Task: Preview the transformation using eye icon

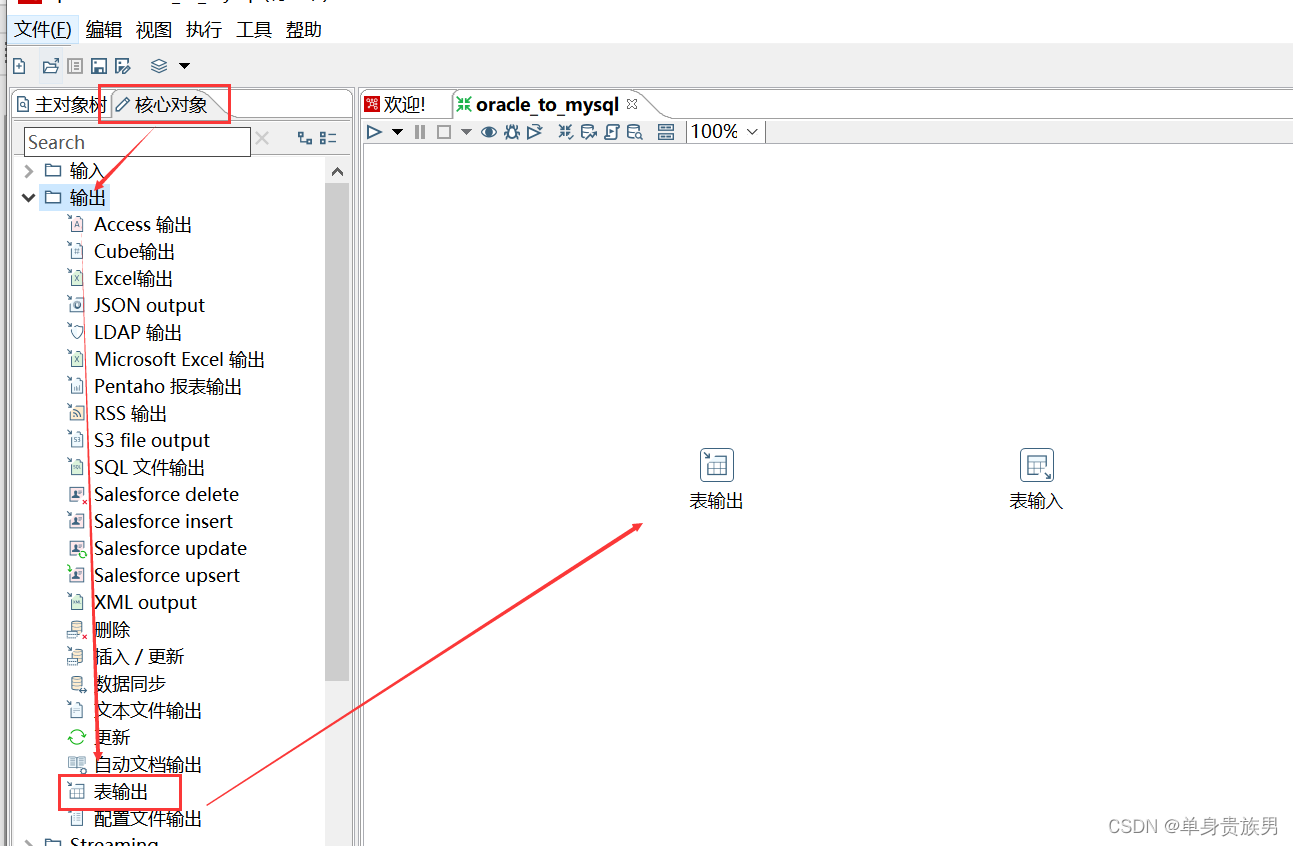Action: point(489,131)
